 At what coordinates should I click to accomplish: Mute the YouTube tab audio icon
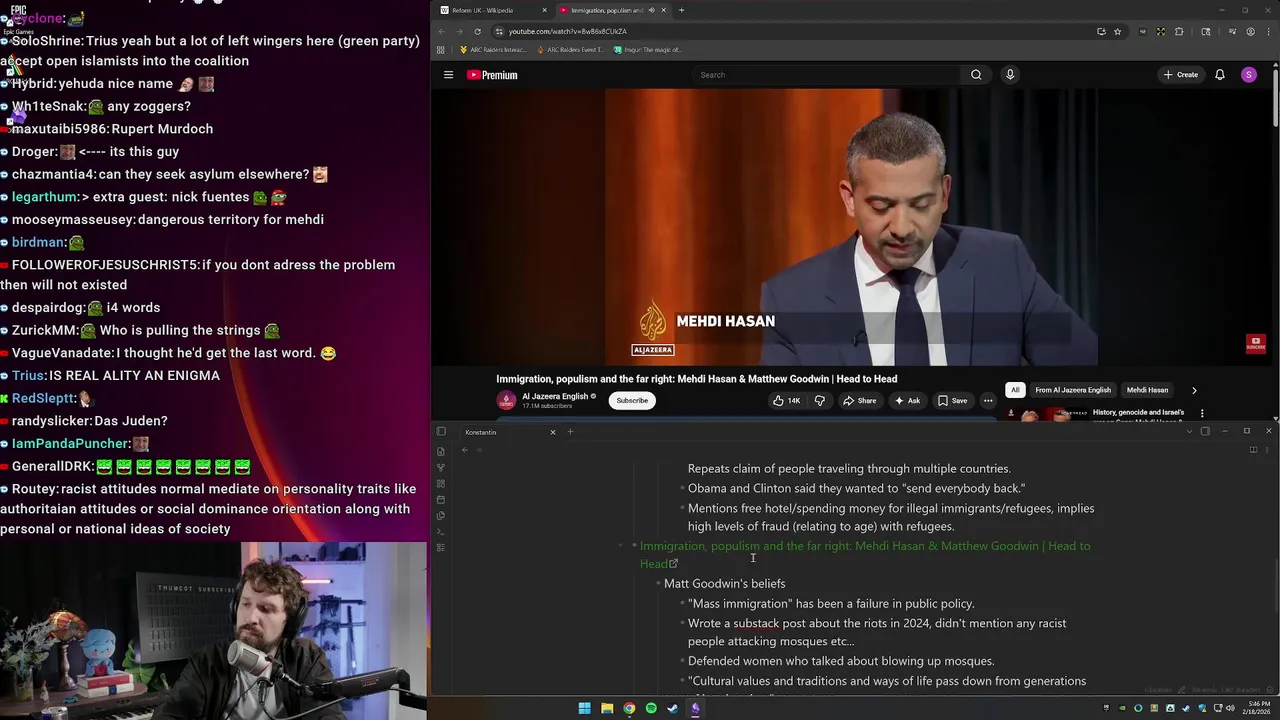(651, 10)
